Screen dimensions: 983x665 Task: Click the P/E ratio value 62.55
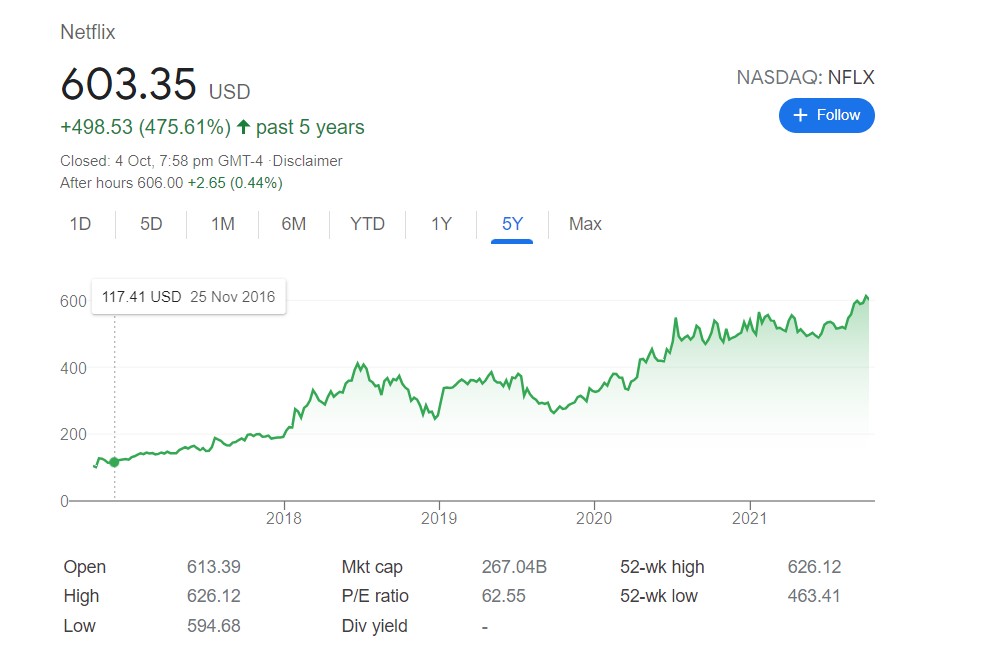(503, 596)
